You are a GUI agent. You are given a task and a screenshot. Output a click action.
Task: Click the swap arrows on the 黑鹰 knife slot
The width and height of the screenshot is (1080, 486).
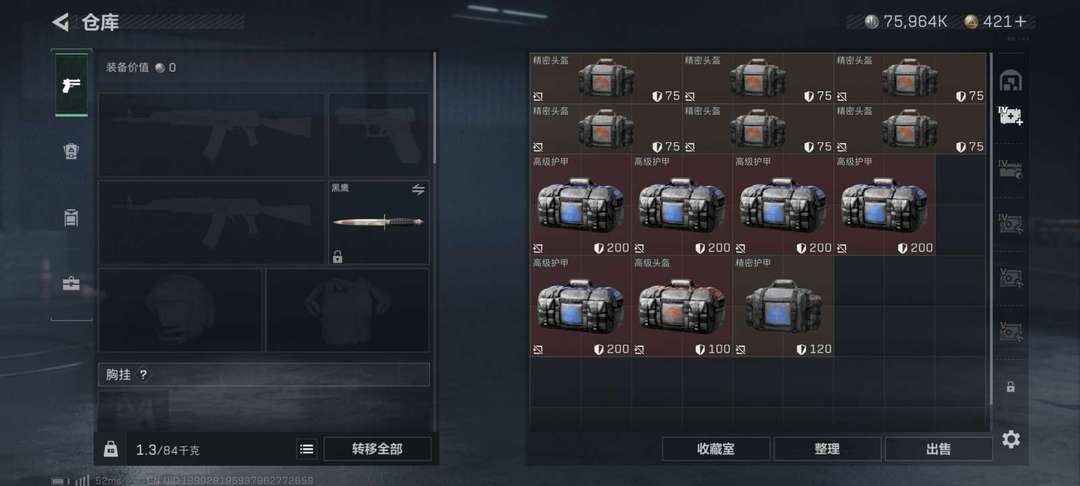click(x=418, y=190)
